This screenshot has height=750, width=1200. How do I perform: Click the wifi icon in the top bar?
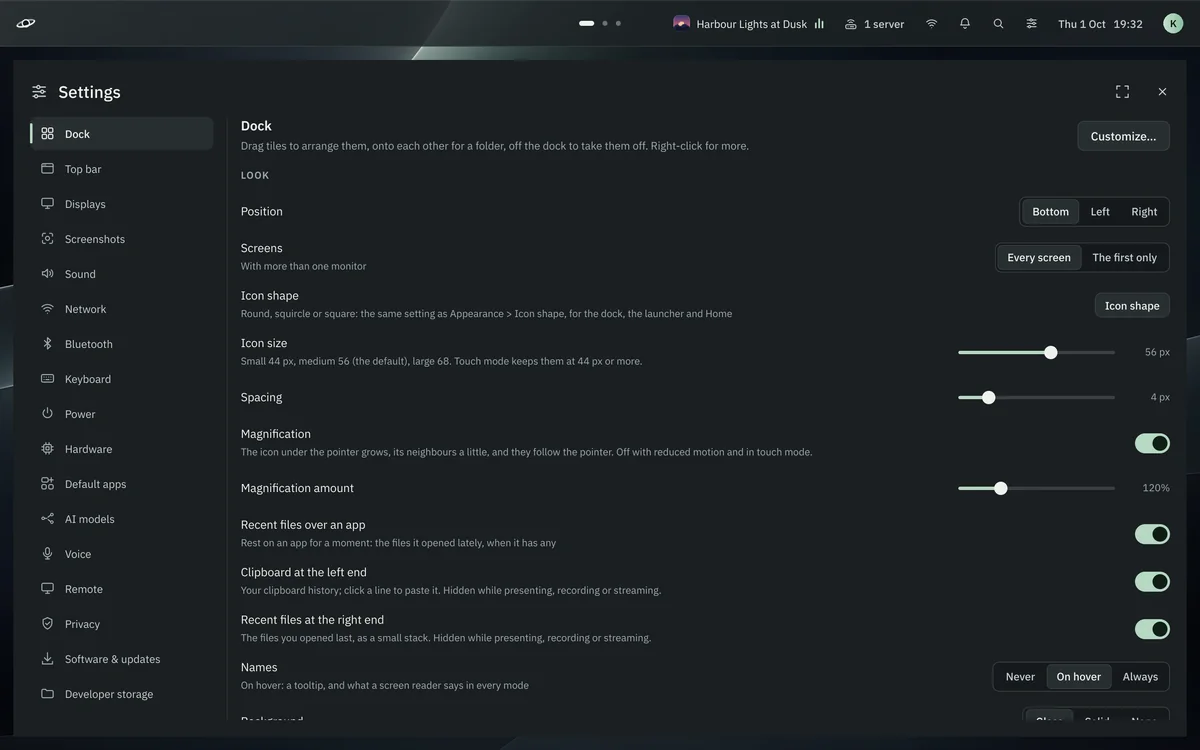(x=931, y=24)
